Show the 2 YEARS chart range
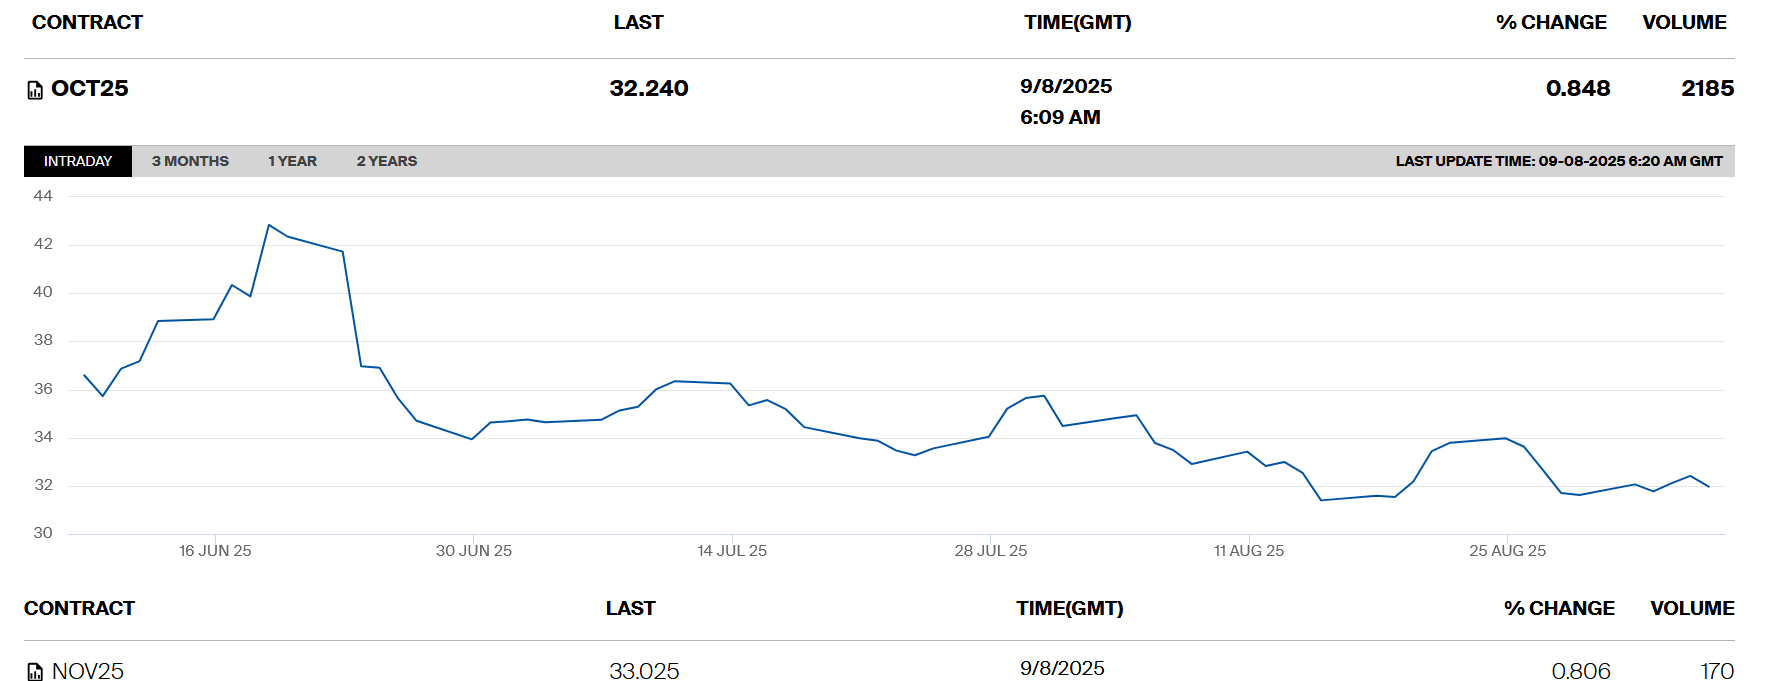The height and width of the screenshot is (681, 1785). pos(387,161)
